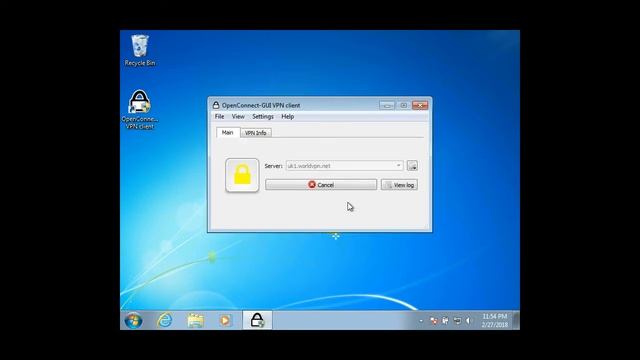Viewport: 640px width, 360px height.
Task: Open the Windows Start orb
Action: (x=133, y=320)
